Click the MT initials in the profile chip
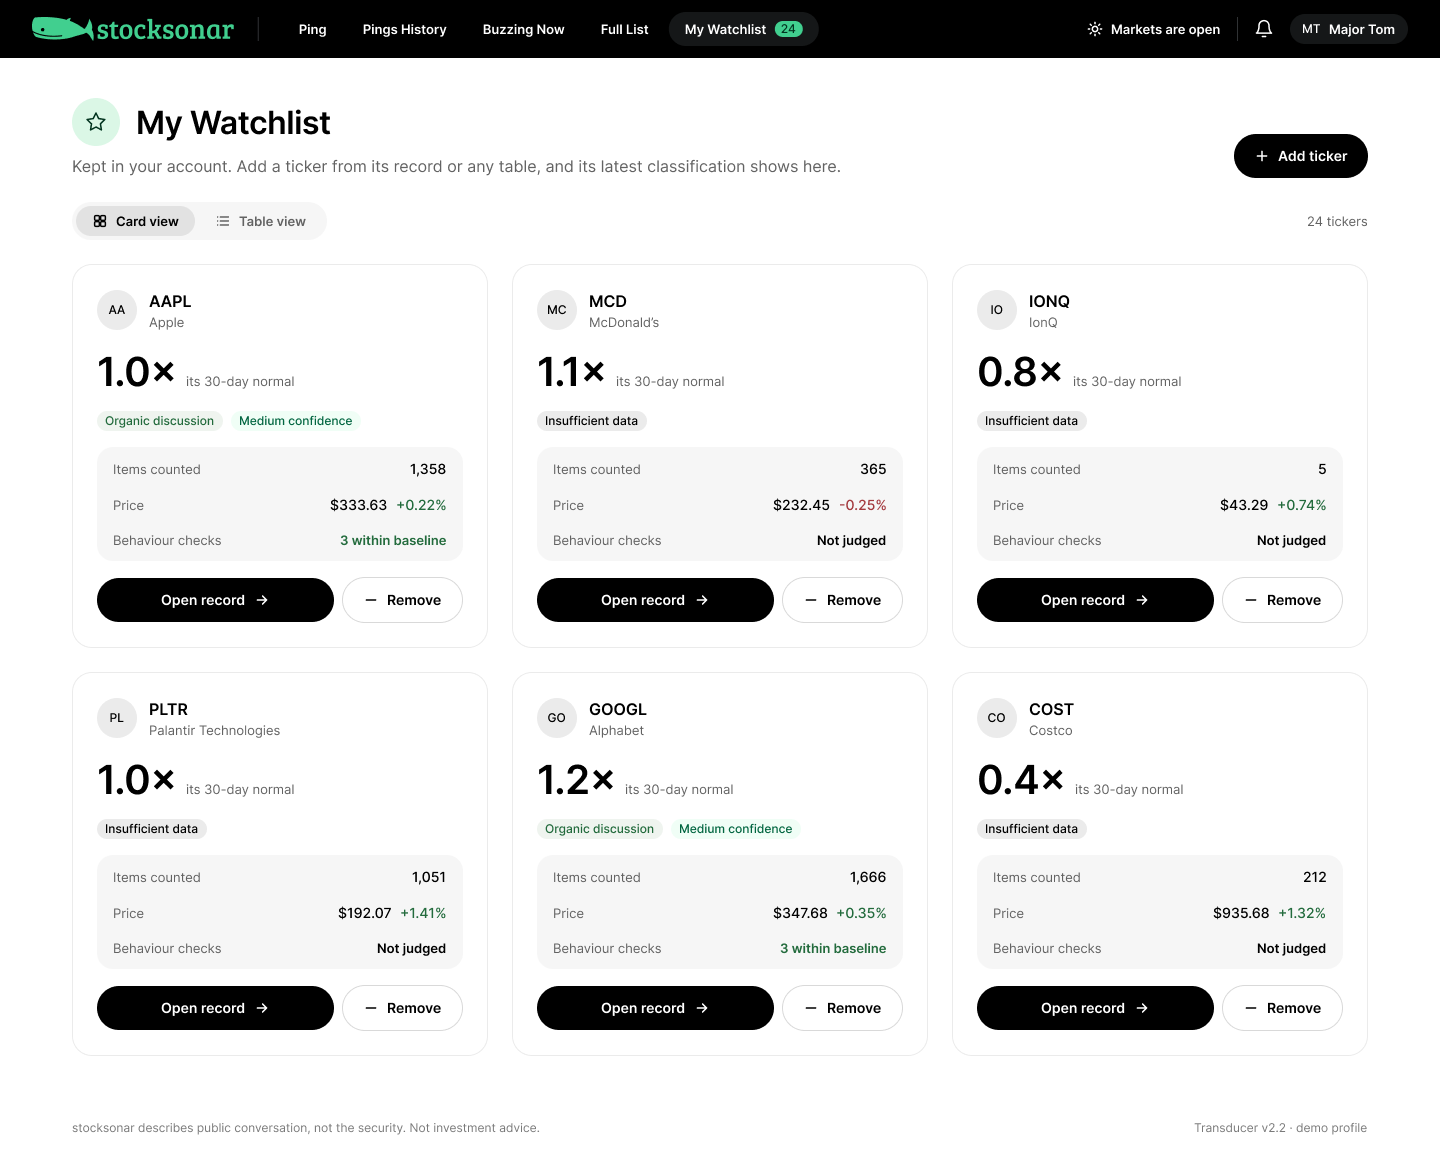Image resolution: width=1440 pixels, height=1160 pixels. (x=1311, y=29)
